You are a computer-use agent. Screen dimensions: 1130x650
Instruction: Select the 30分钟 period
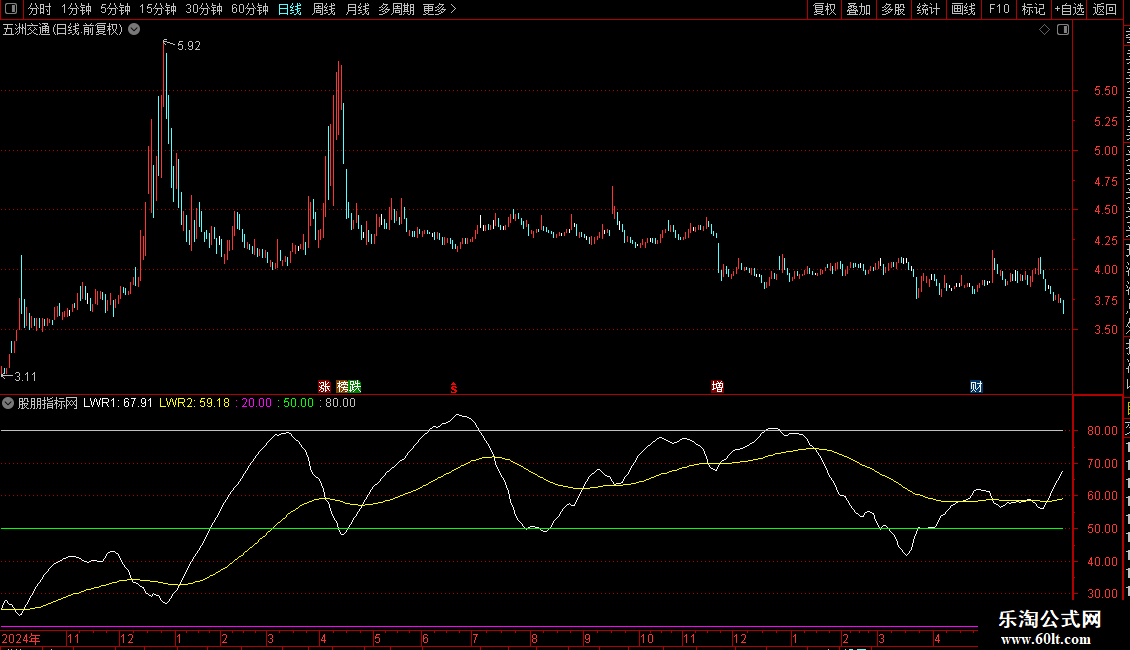204,9
